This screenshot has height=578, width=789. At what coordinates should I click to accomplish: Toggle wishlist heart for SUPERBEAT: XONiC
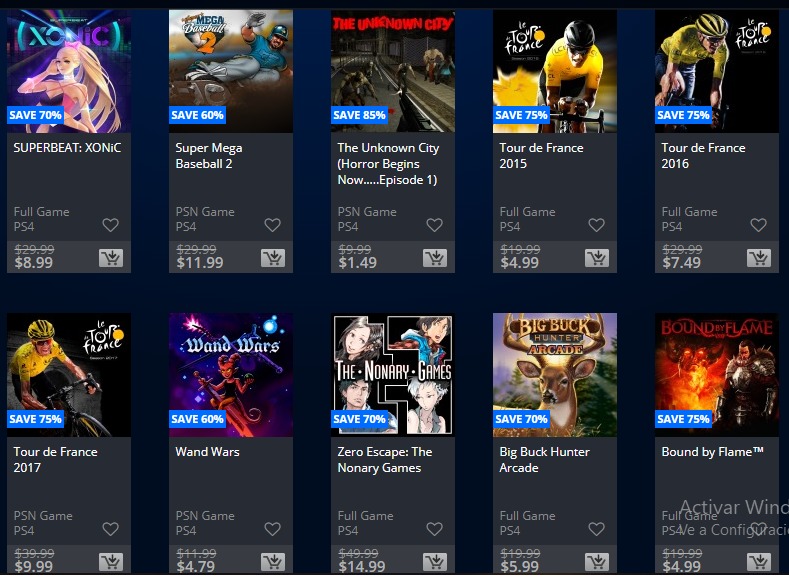pyautogui.click(x=111, y=225)
